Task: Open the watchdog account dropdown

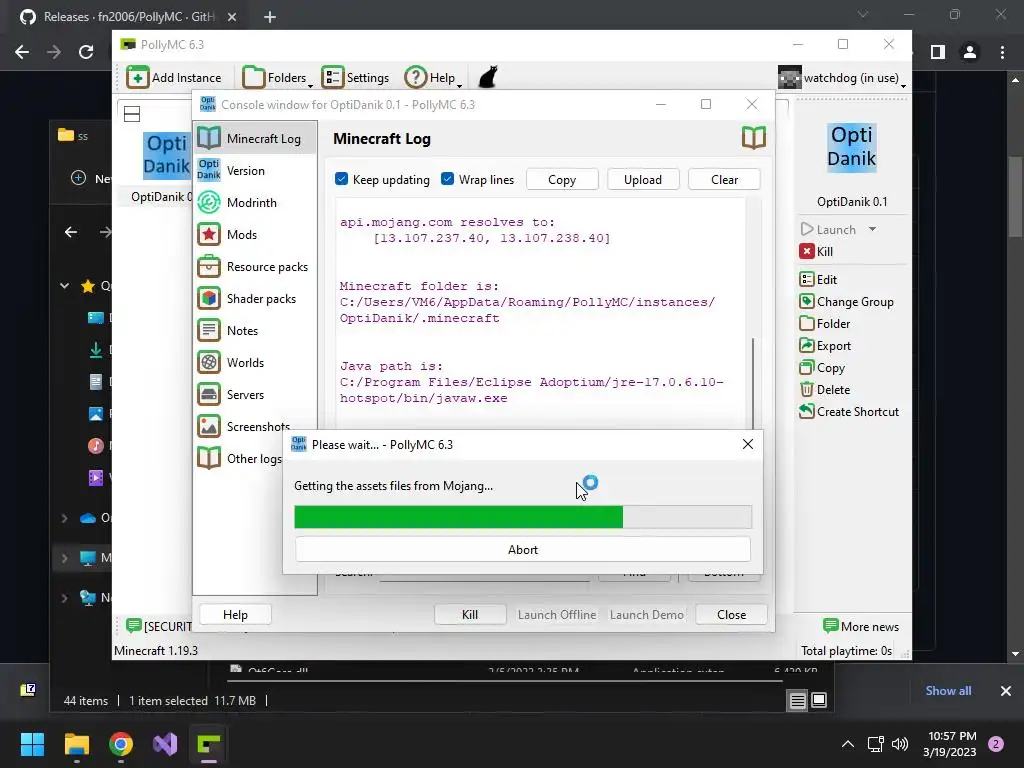Action: coord(842,78)
